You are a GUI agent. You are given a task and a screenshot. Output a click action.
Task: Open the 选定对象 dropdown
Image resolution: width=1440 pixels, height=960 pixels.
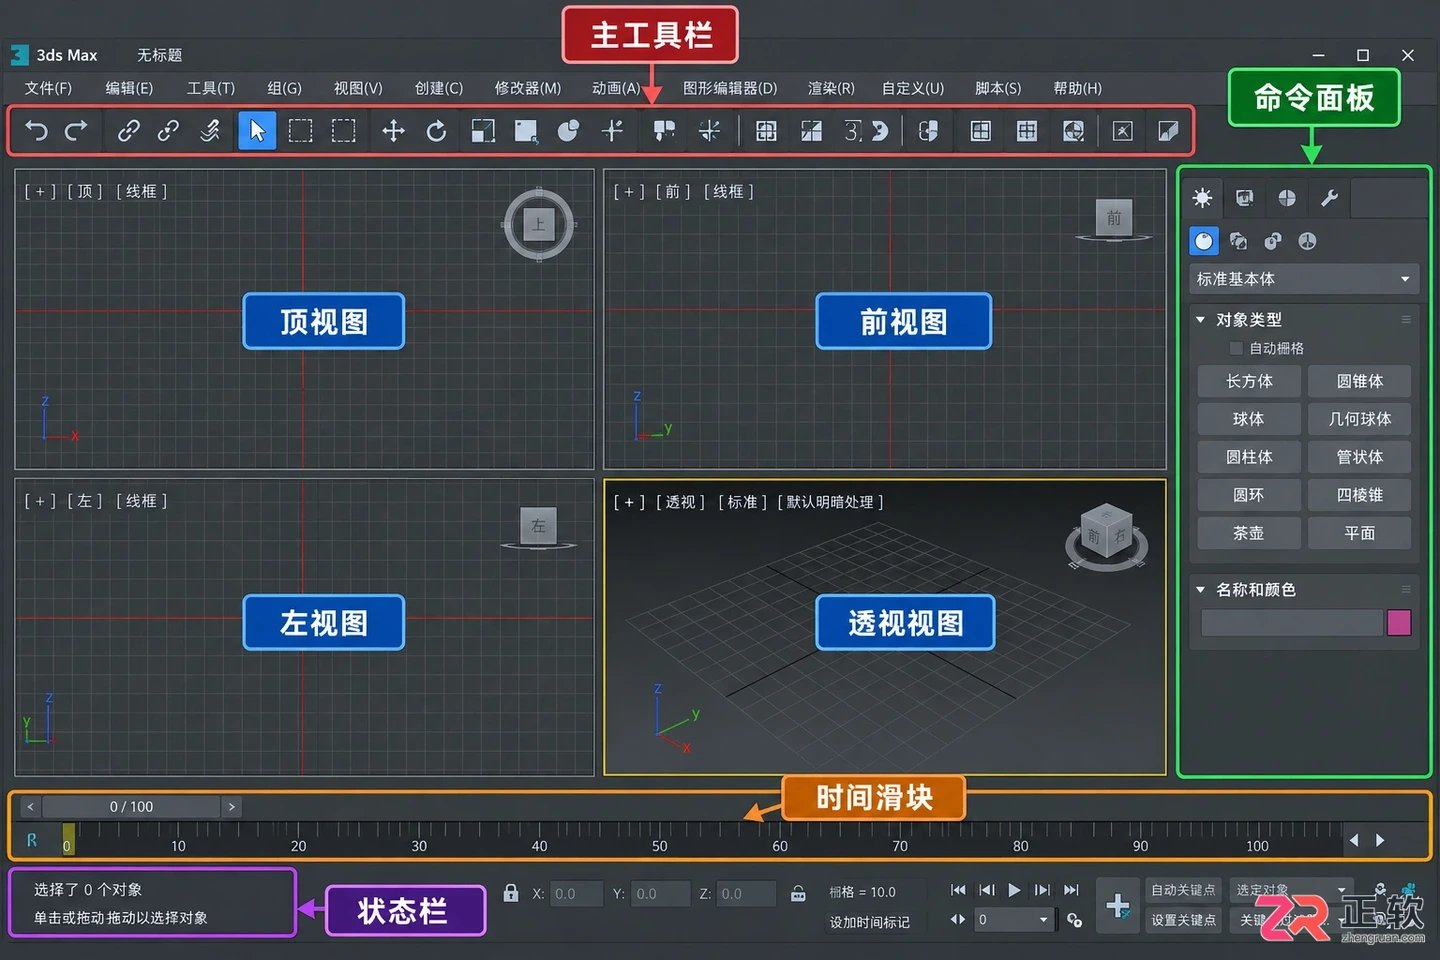(x=1291, y=890)
